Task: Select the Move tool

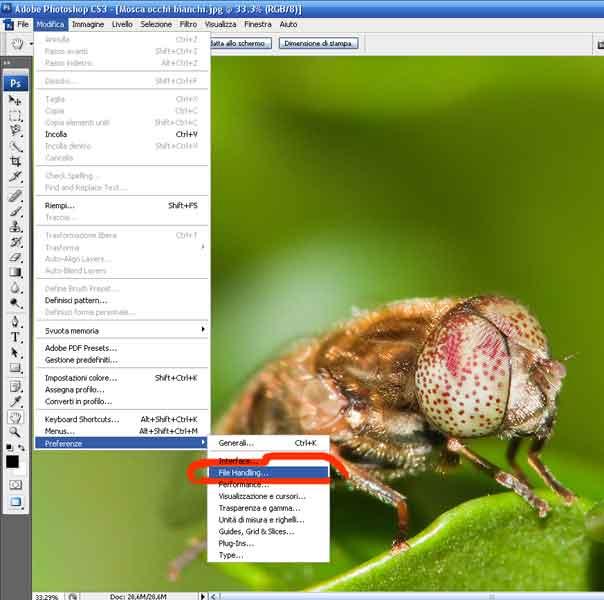Action: (15, 101)
